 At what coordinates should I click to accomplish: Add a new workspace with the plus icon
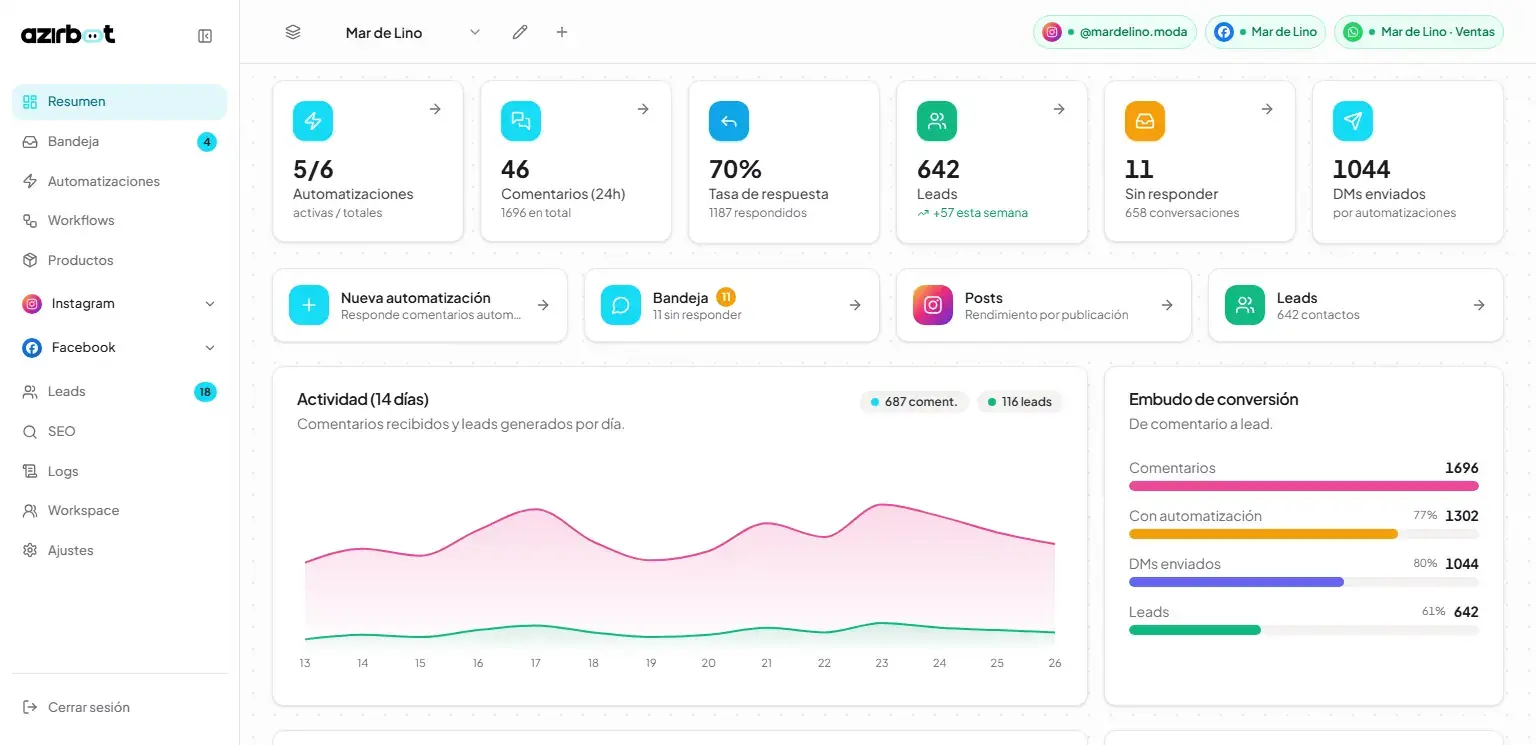pyautogui.click(x=562, y=32)
